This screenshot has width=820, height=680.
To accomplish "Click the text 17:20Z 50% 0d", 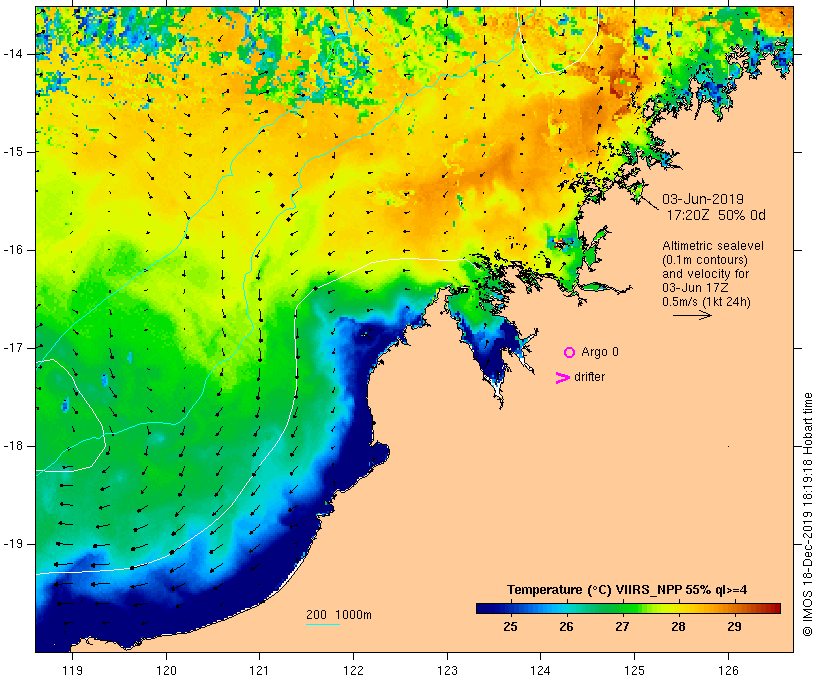I will tap(716, 215).
